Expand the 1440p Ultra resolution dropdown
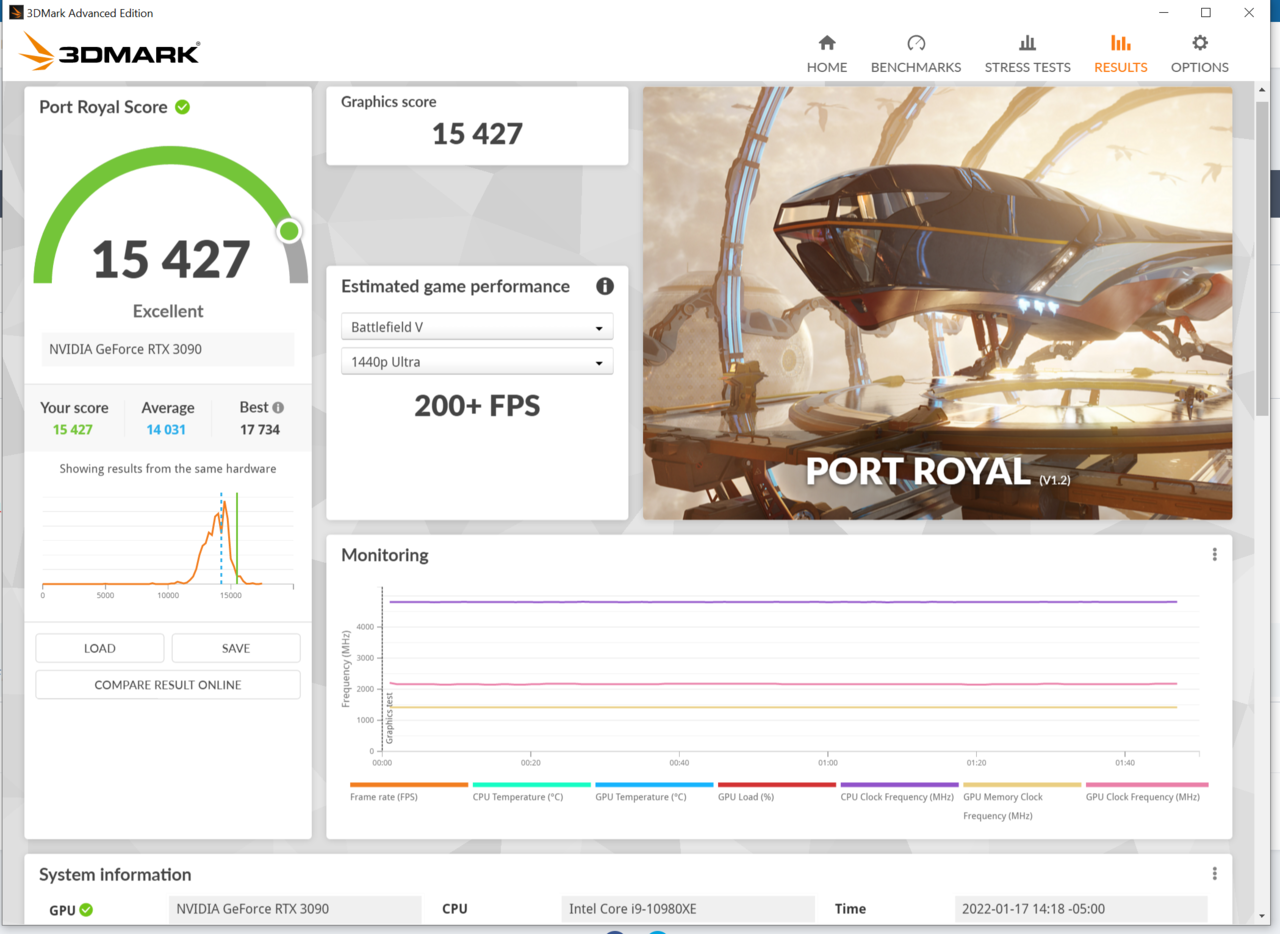The image size is (1280, 934). point(477,362)
